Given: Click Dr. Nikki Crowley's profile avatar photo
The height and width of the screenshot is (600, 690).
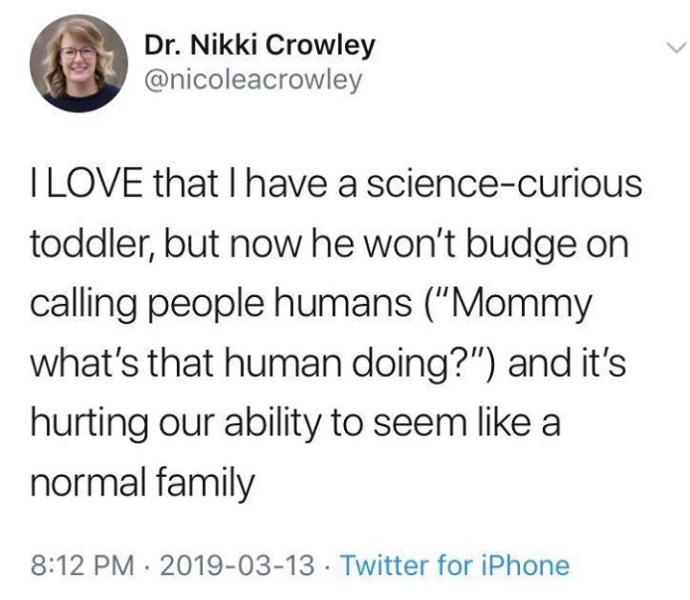Looking at the screenshot, I should coord(77,68).
